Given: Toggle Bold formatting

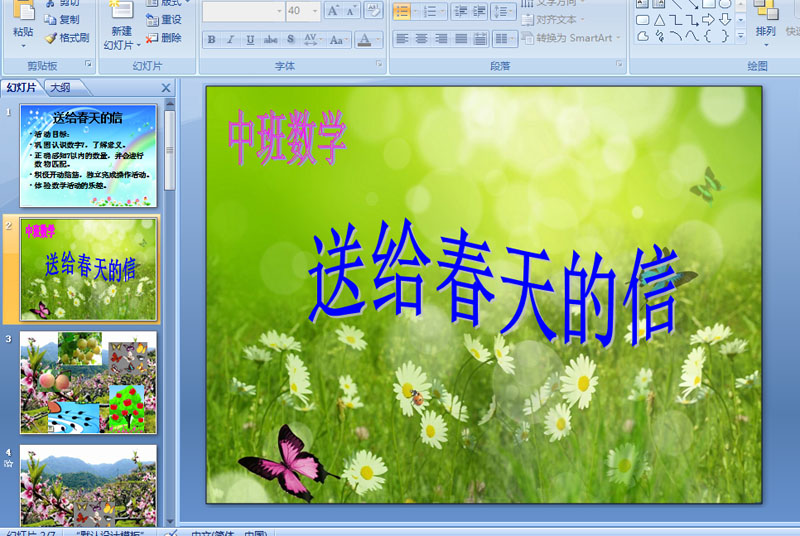Looking at the screenshot, I should click(212, 39).
